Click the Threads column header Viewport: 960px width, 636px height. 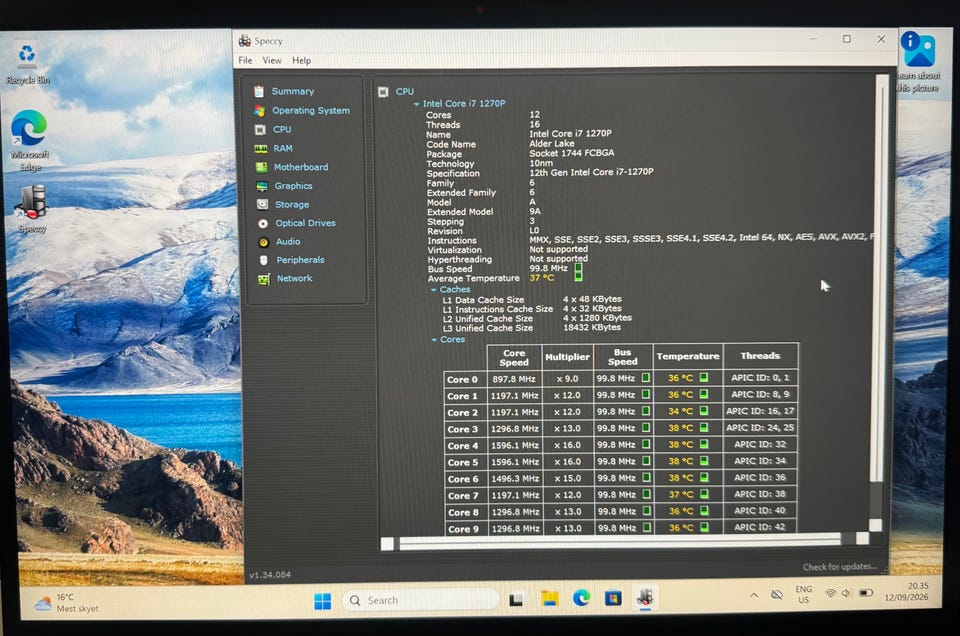click(x=760, y=356)
